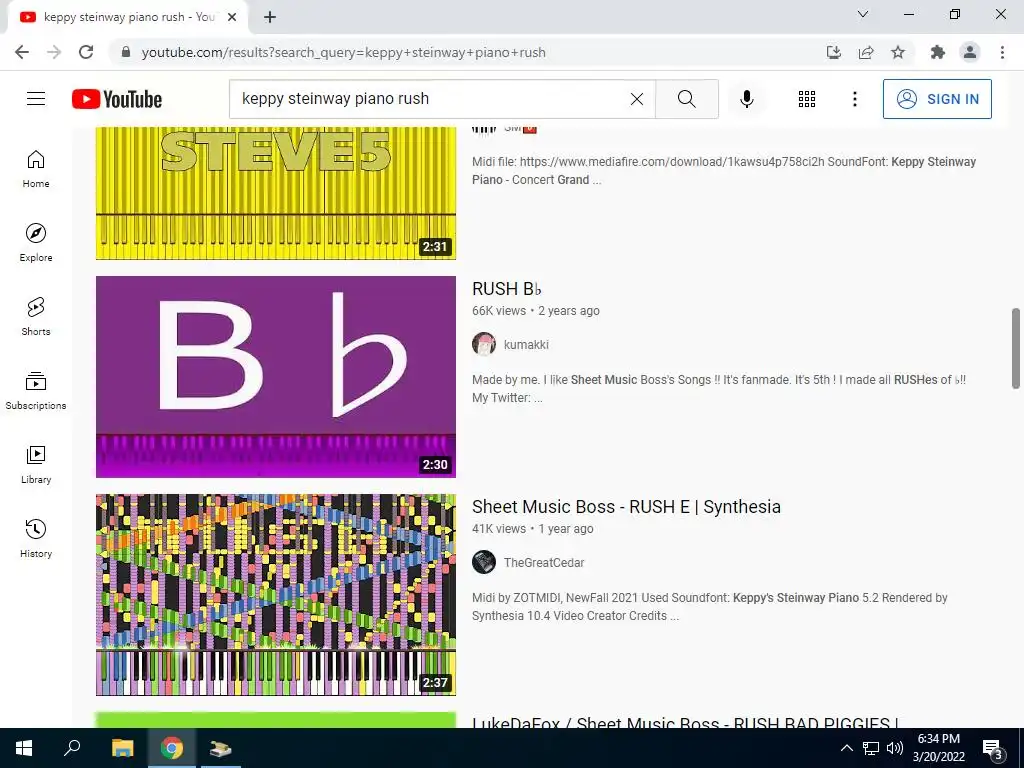Image resolution: width=1024 pixels, height=768 pixels.
Task: Click the RUSH B♭ video title
Action: [507, 289]
